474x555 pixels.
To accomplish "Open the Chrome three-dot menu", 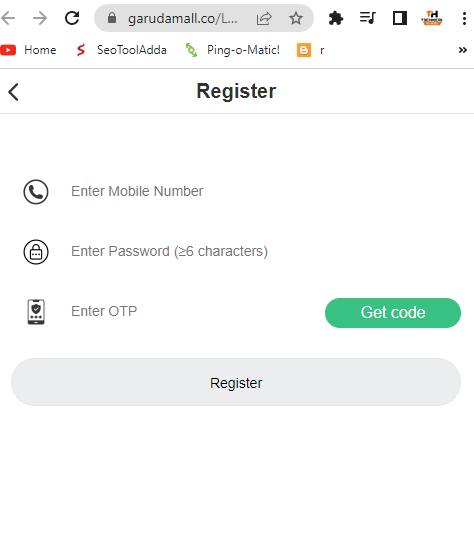I will tap(464, 18).
